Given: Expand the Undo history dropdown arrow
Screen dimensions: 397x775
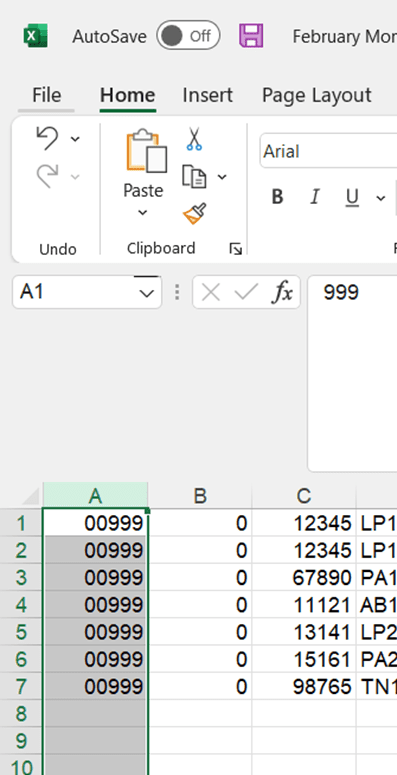Looking at the screenshot, I should [75, 139].
